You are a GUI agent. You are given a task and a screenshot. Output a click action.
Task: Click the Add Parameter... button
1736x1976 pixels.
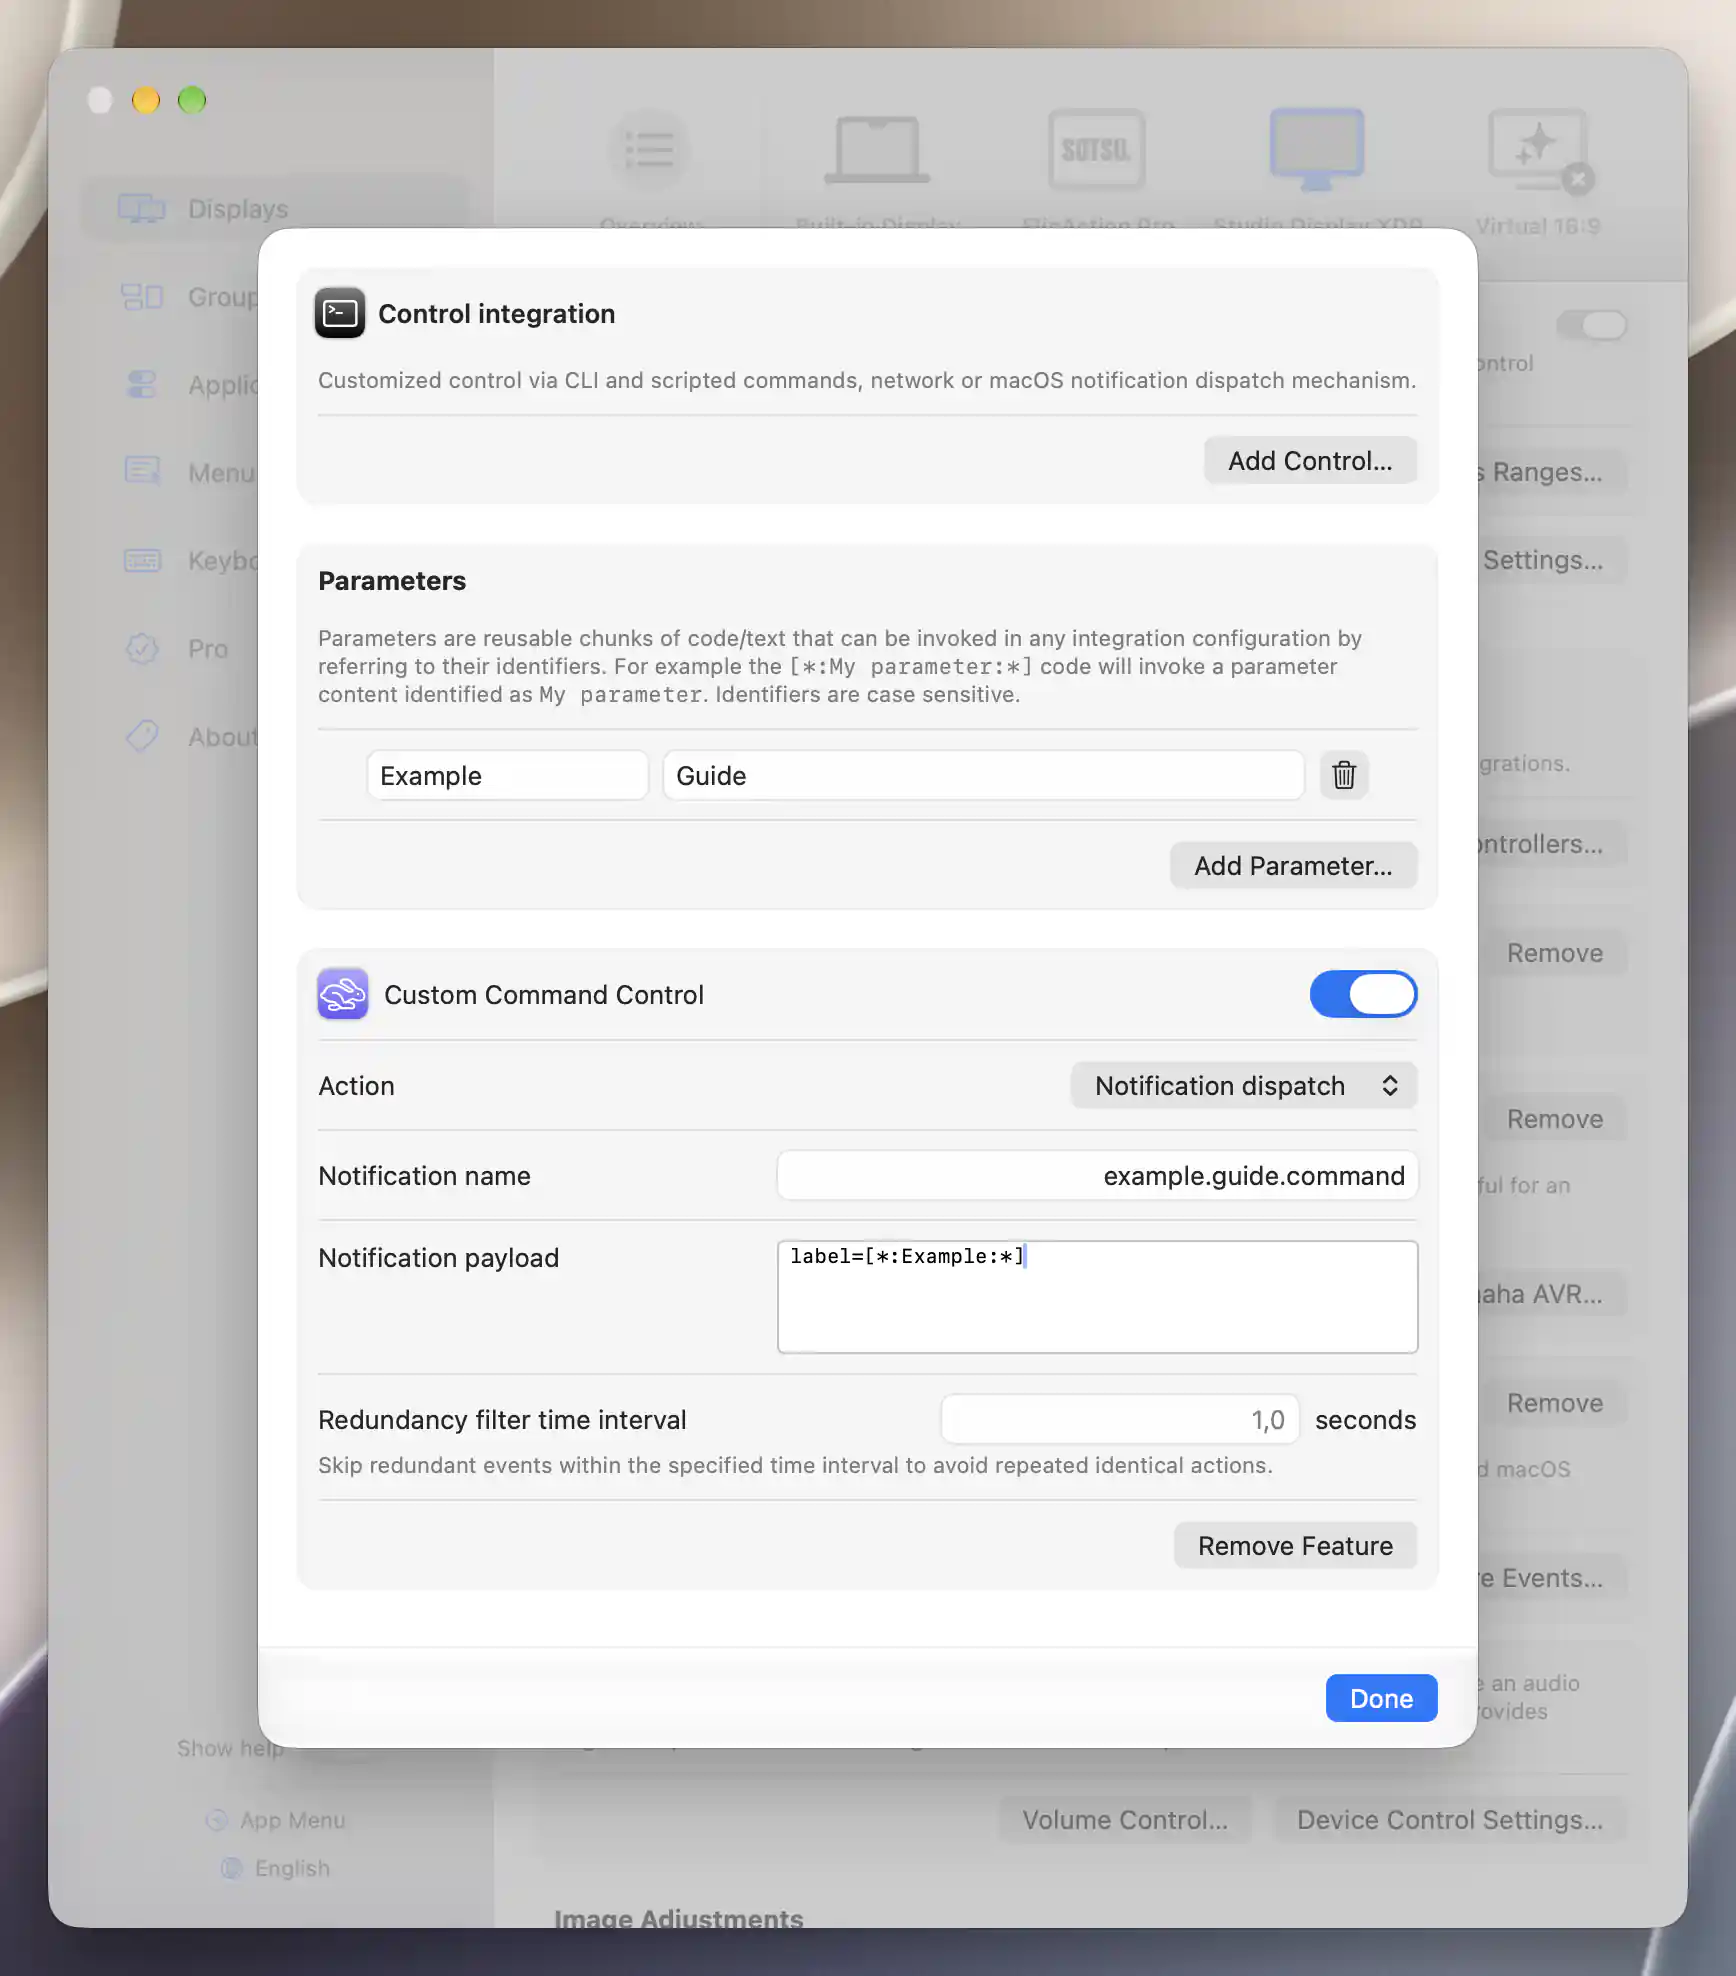pos(1293,865)
